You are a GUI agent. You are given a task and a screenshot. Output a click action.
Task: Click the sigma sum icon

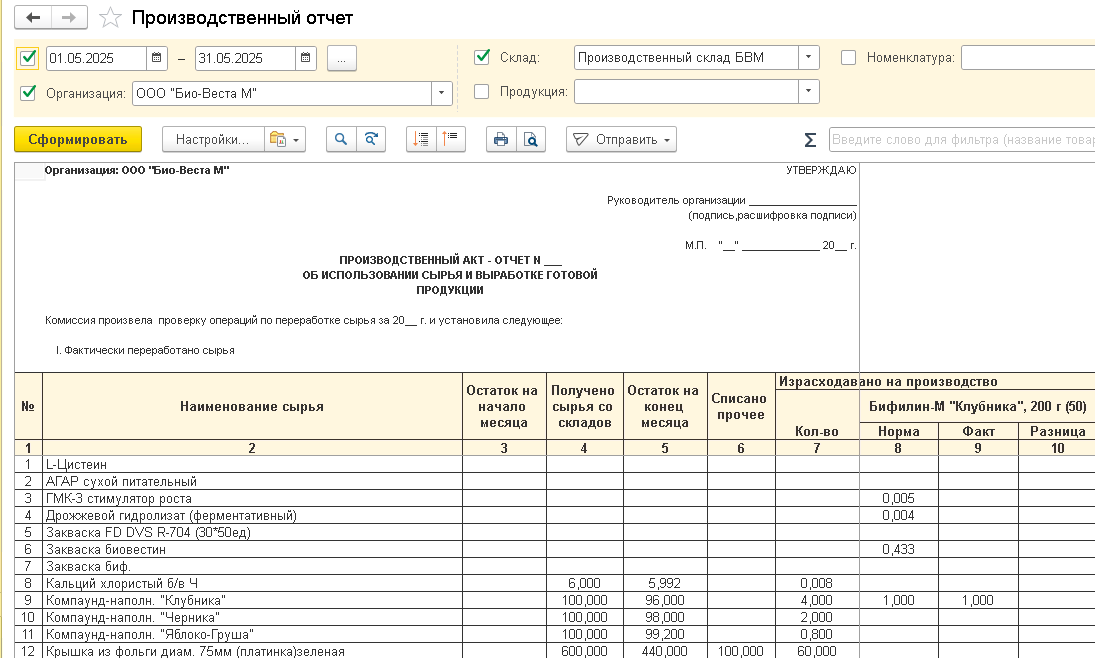tap(810, 140)
